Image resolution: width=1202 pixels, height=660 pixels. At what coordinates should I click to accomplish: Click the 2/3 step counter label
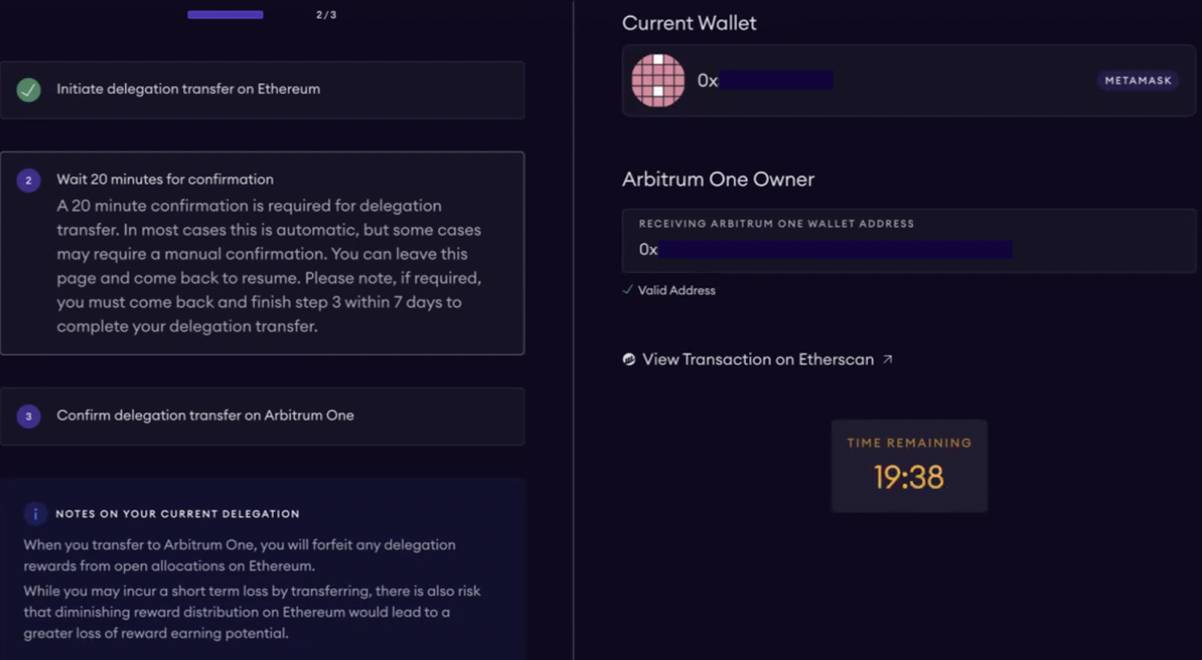[326, 15]
